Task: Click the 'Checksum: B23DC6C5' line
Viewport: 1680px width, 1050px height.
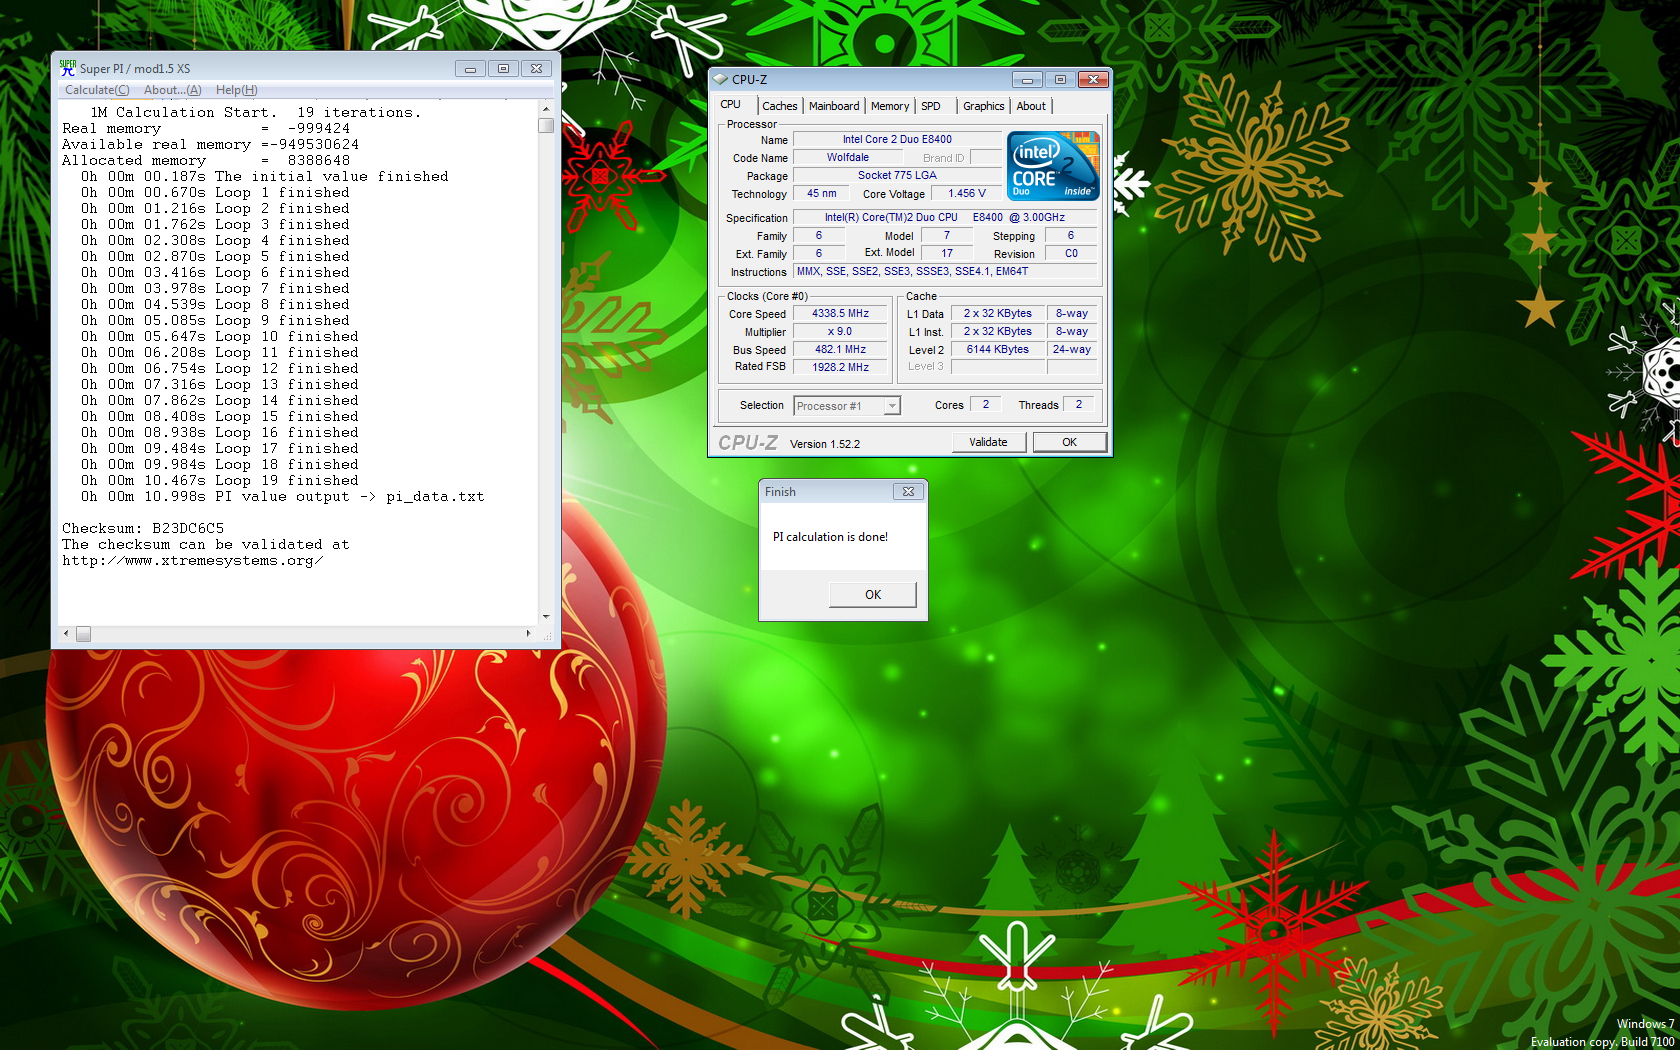Action: pyautogui.click(x=143, y=528)
